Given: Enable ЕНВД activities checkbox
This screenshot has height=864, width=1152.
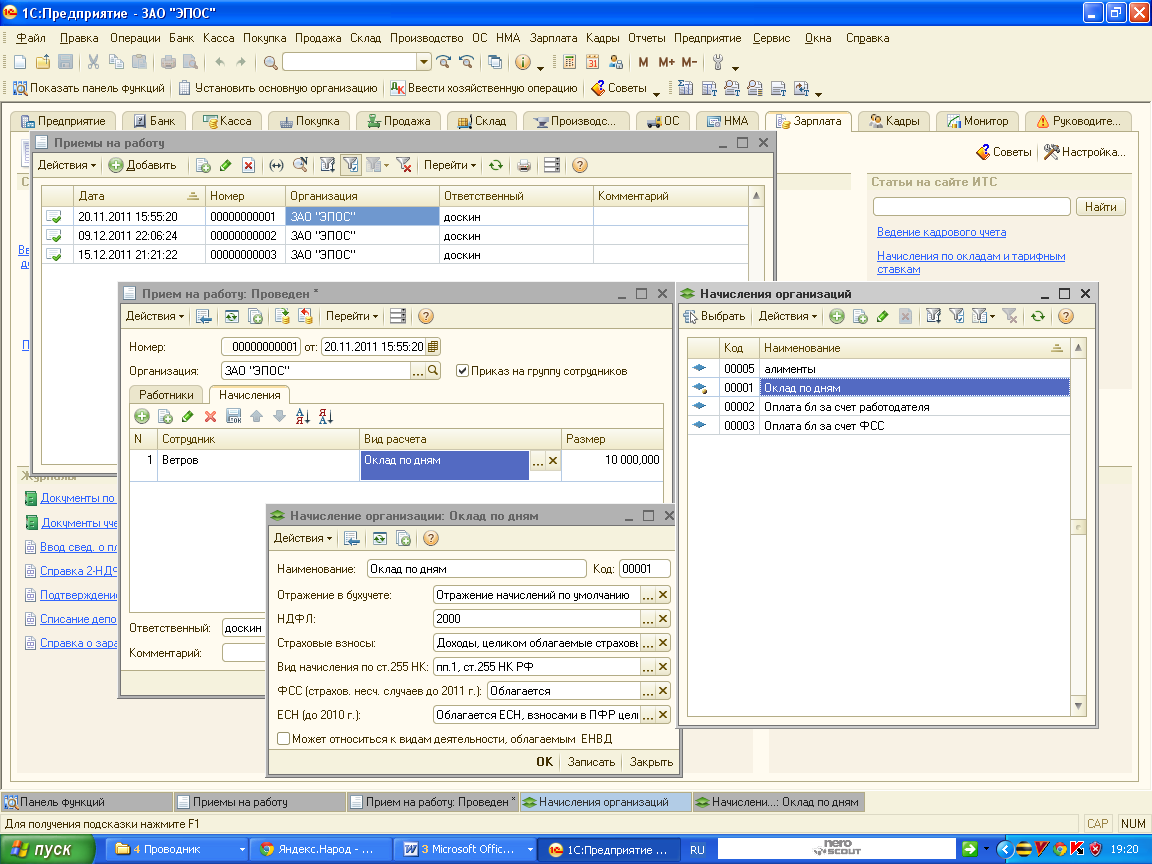Looking at the screenshot, I should (283, 738).
